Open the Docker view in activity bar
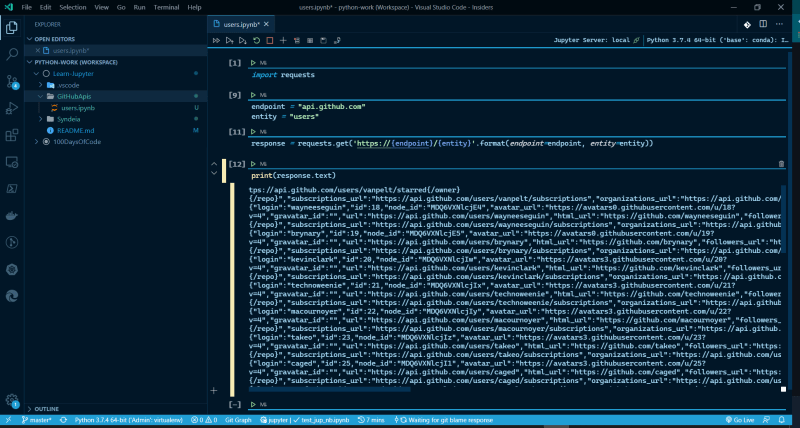 [12, 216]
